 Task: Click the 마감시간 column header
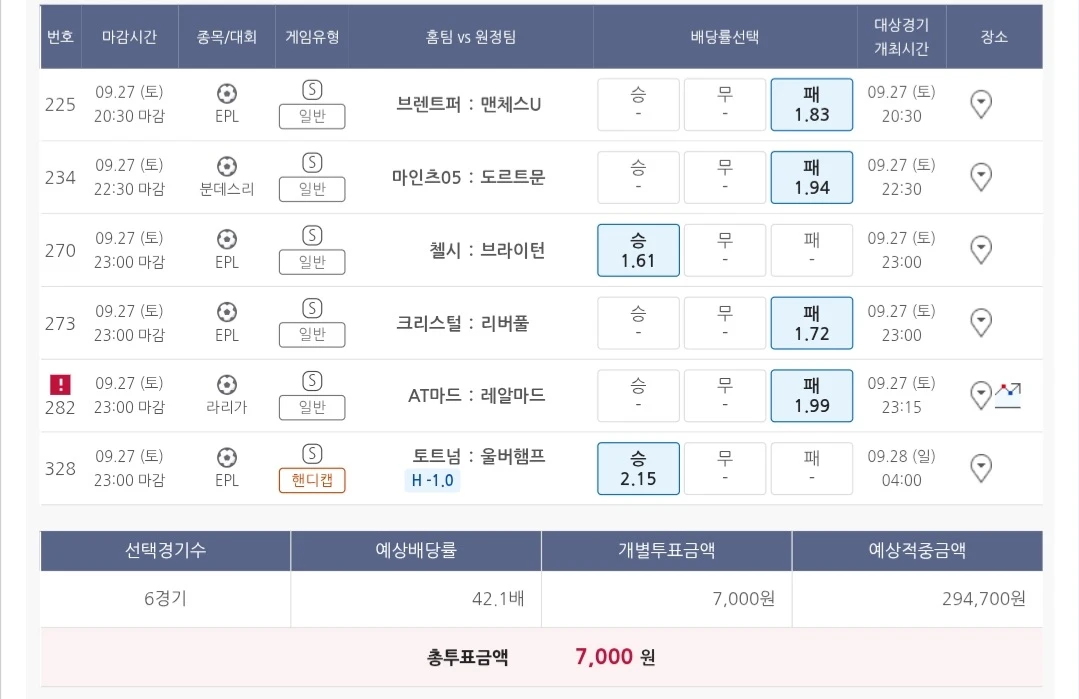point(130,37)
